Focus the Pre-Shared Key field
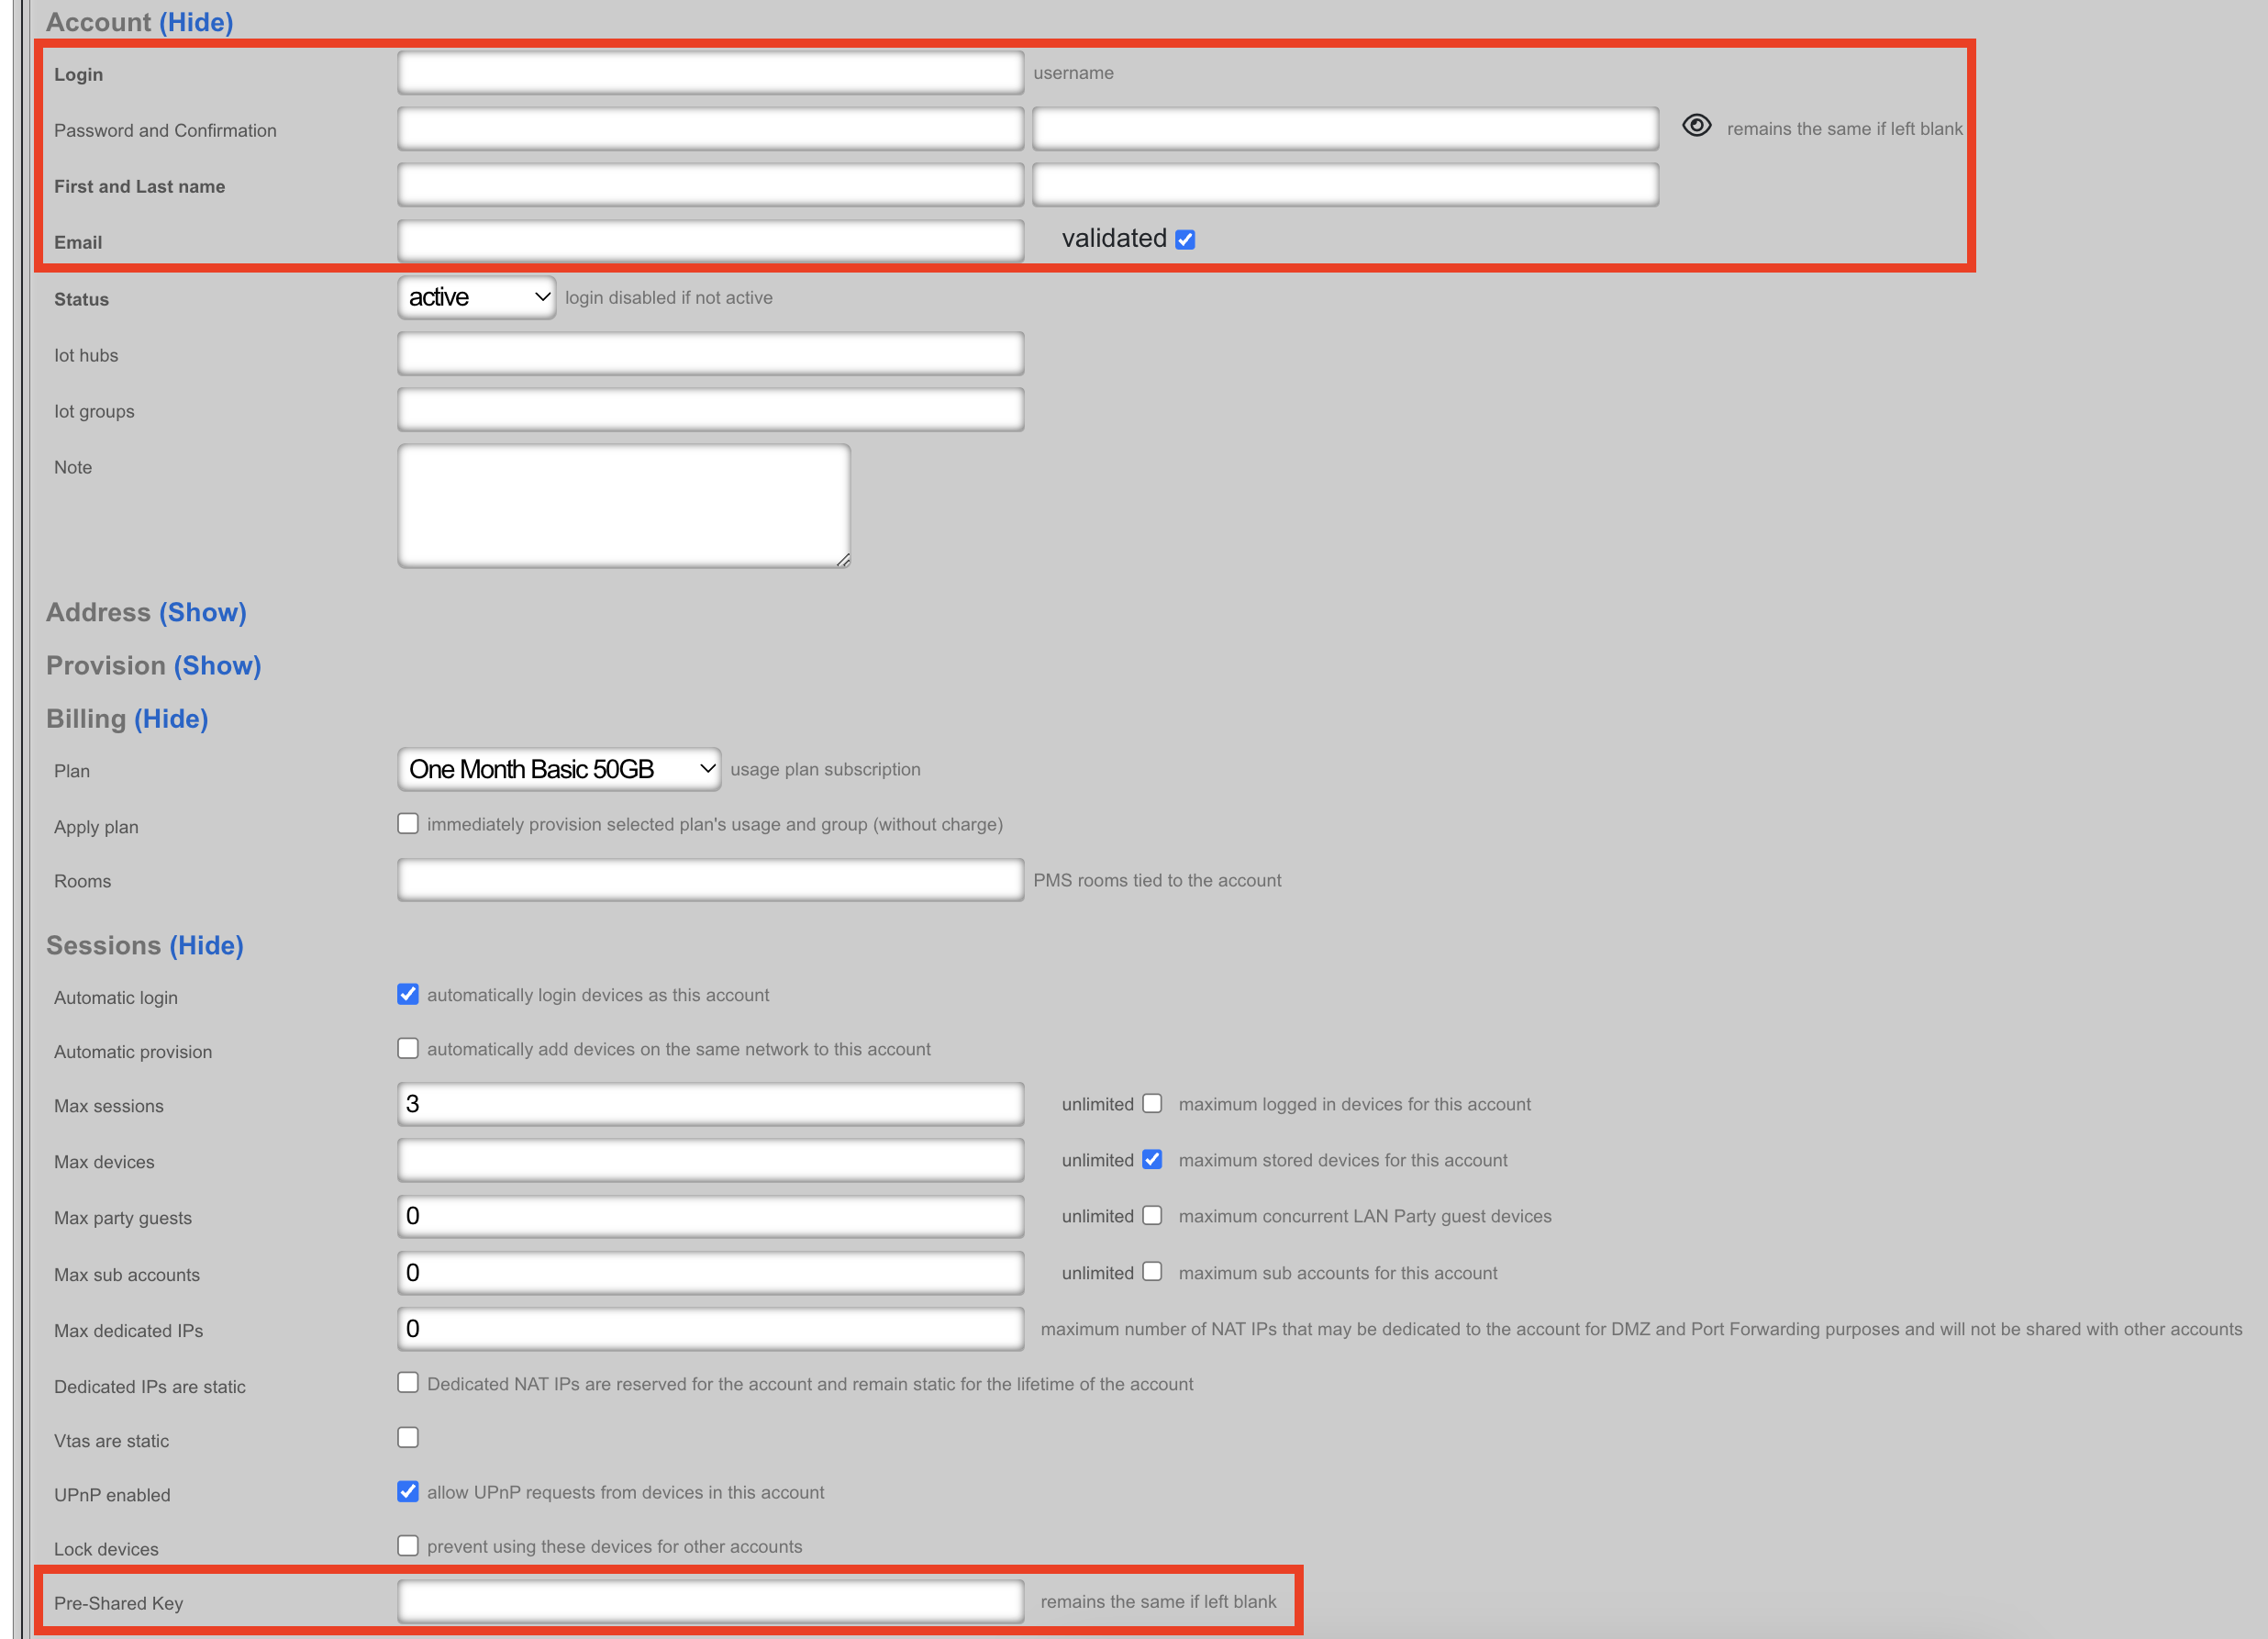The image size is (2268, 1639). pos(710,1602)
